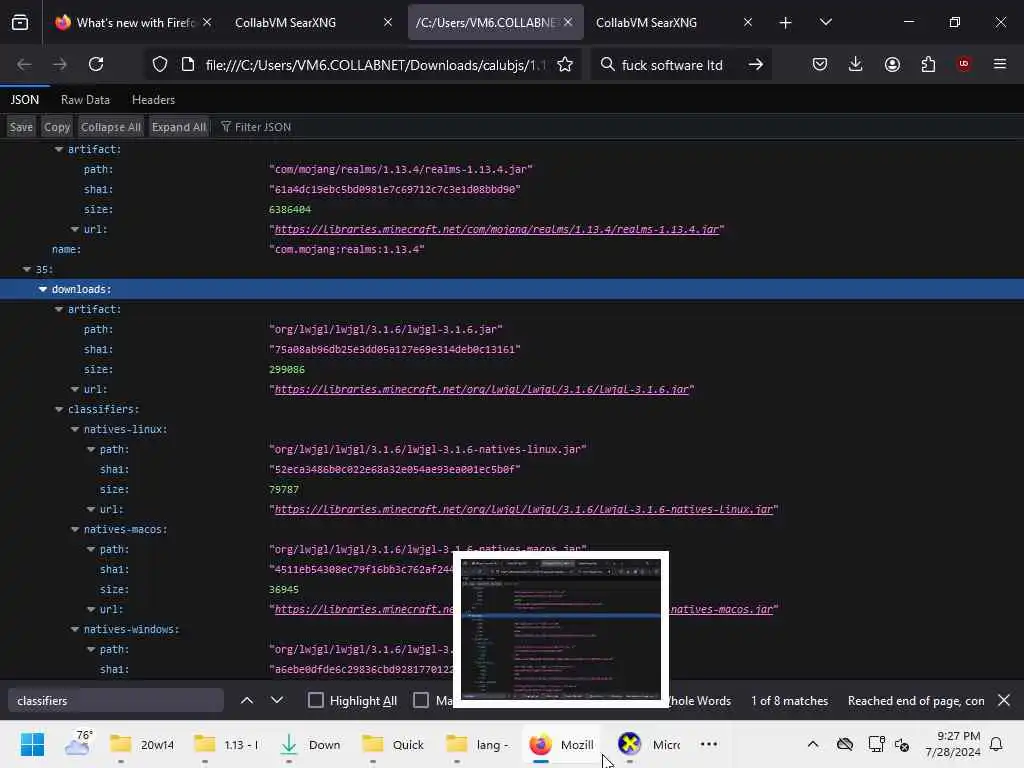Find previous match arrow
1024x768 pixels.
247,700
